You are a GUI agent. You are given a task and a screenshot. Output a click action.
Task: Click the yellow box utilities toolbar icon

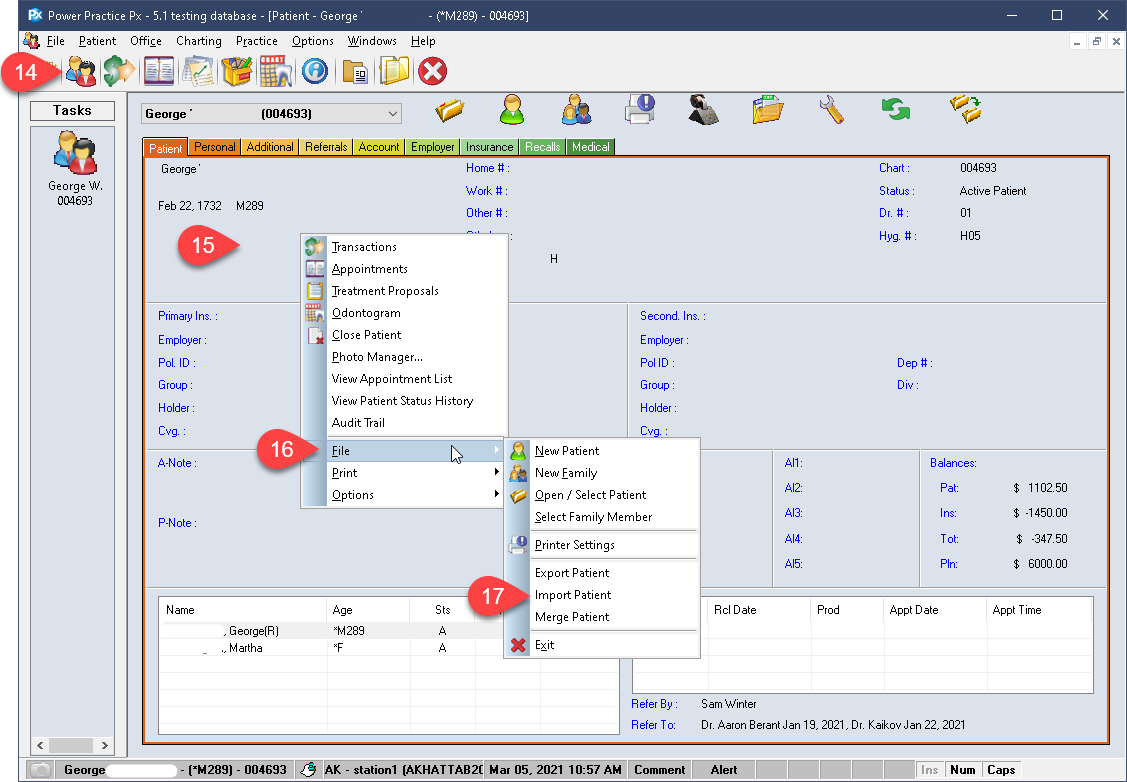236,71
